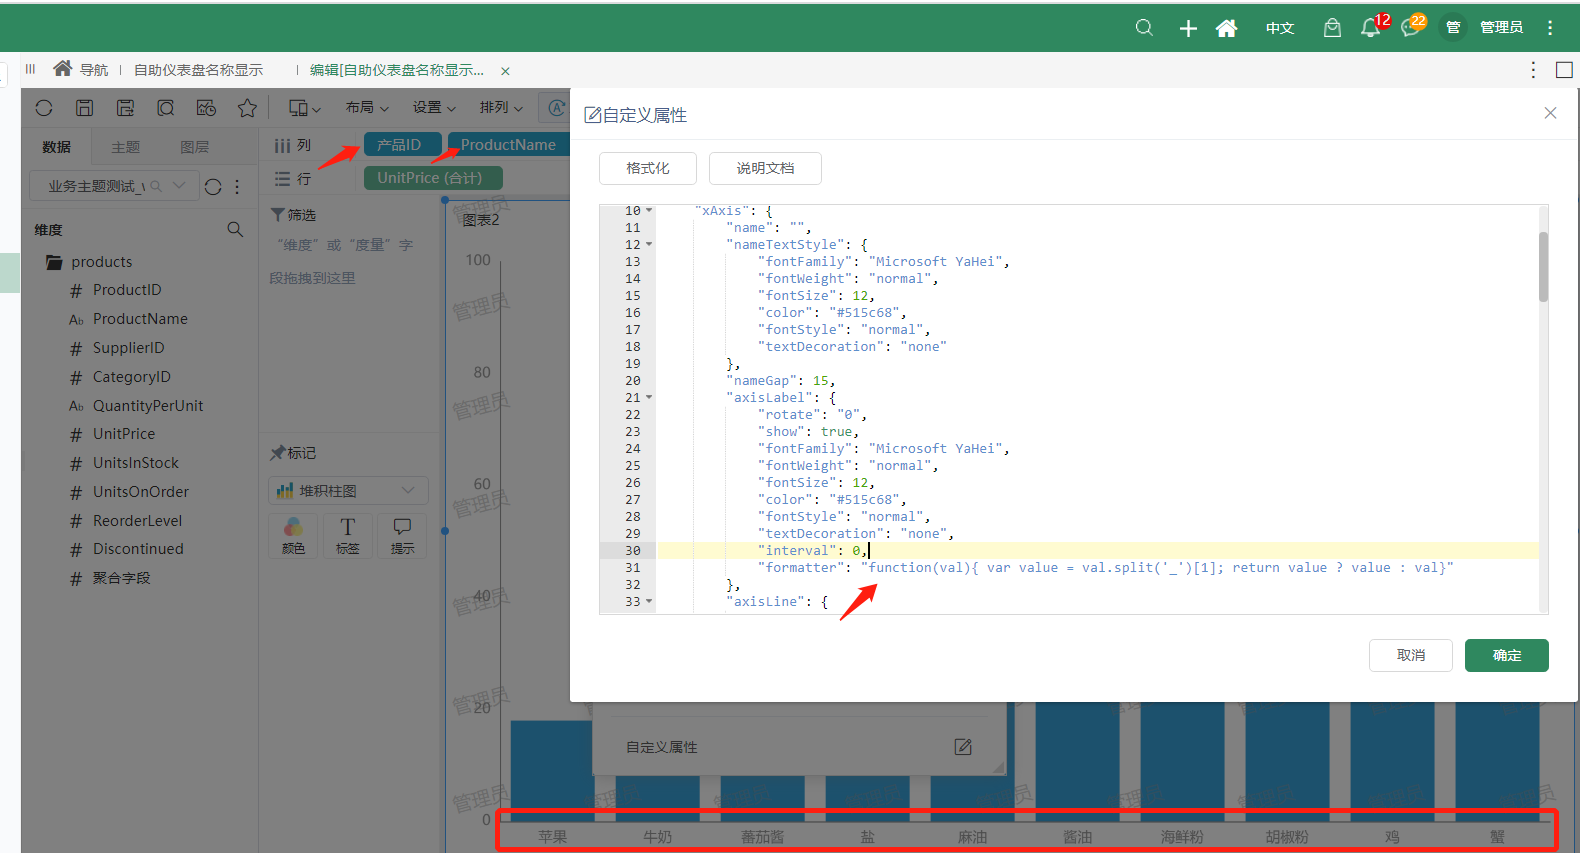Image resolution: width=1580 pixels, height=853 pixels.
Task: Open notifications bell with badge 12
Action: (1371, 28)
